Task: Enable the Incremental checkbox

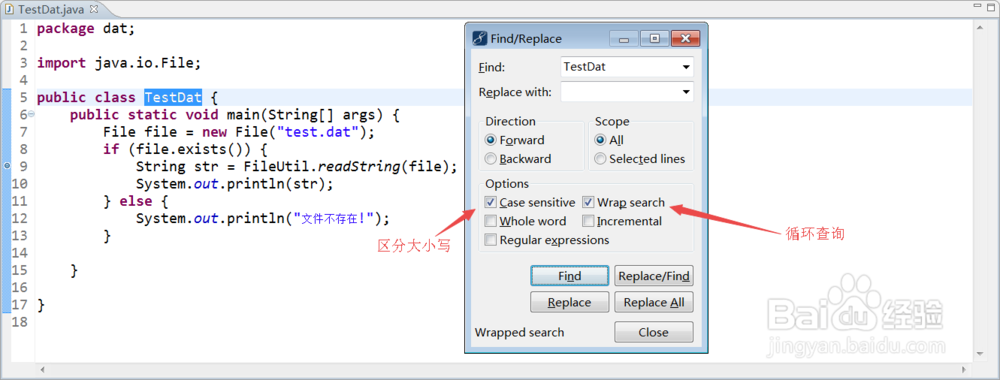Action: pos(588,221)
